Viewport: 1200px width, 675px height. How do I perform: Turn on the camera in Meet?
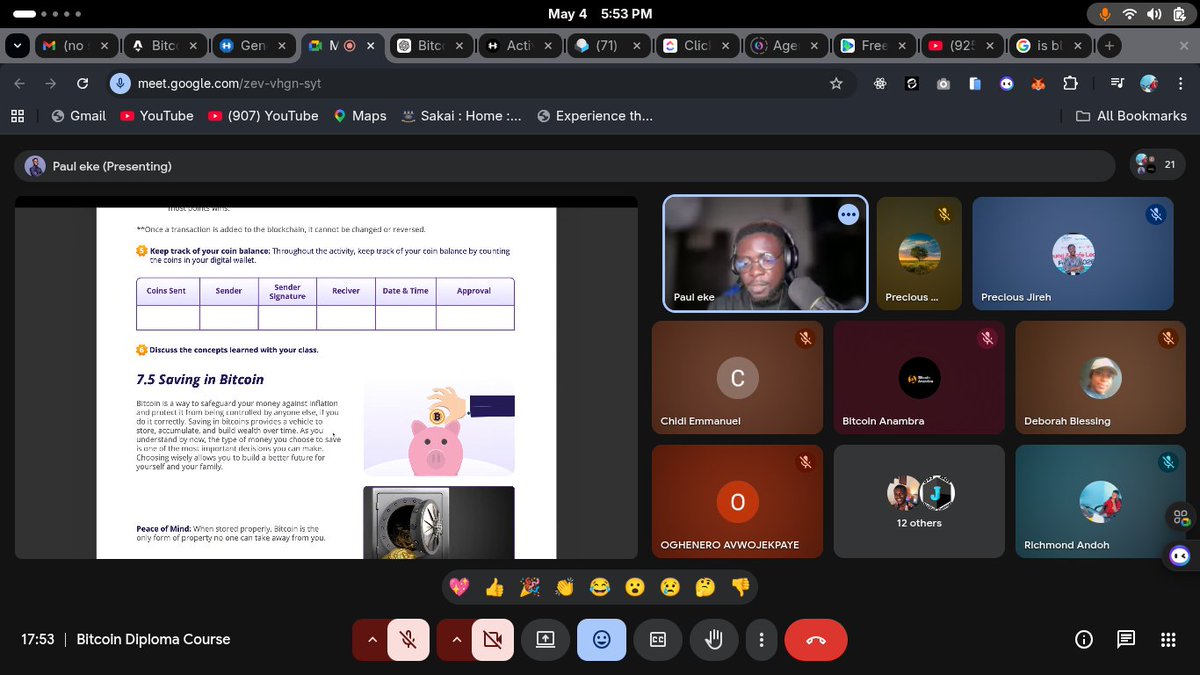(x=493, y=640)
